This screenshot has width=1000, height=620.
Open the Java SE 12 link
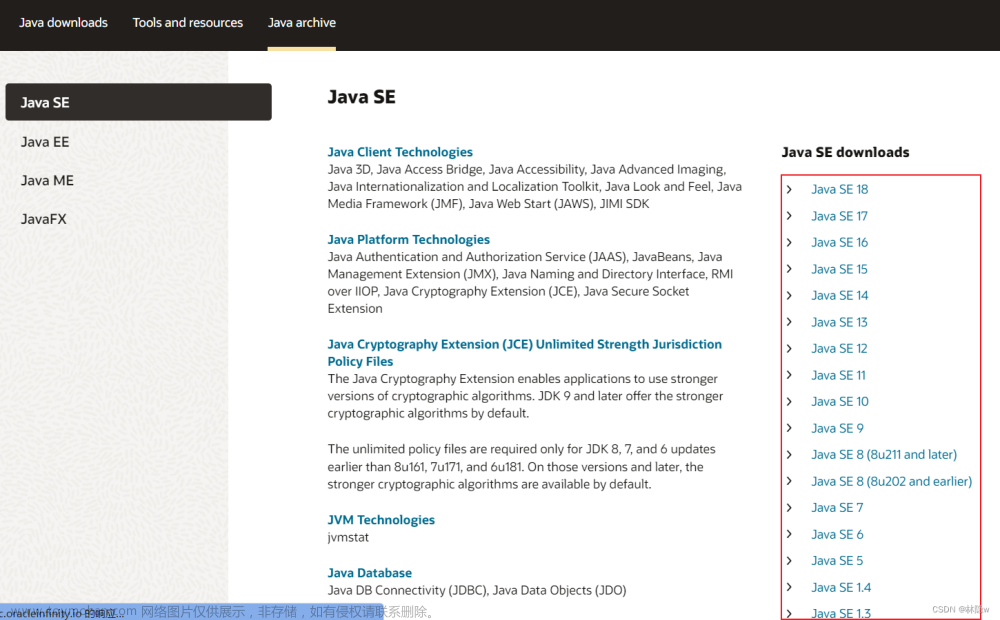pos(839,348)
